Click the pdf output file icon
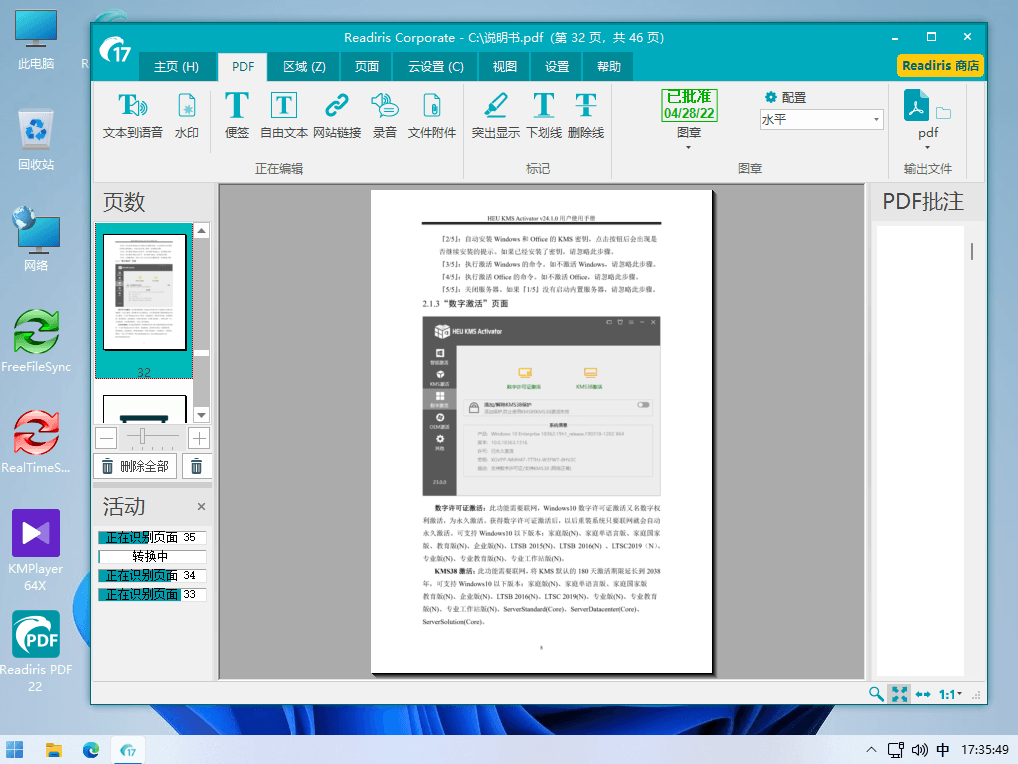The image size is (1018, 764). click(x=916, y=106)
